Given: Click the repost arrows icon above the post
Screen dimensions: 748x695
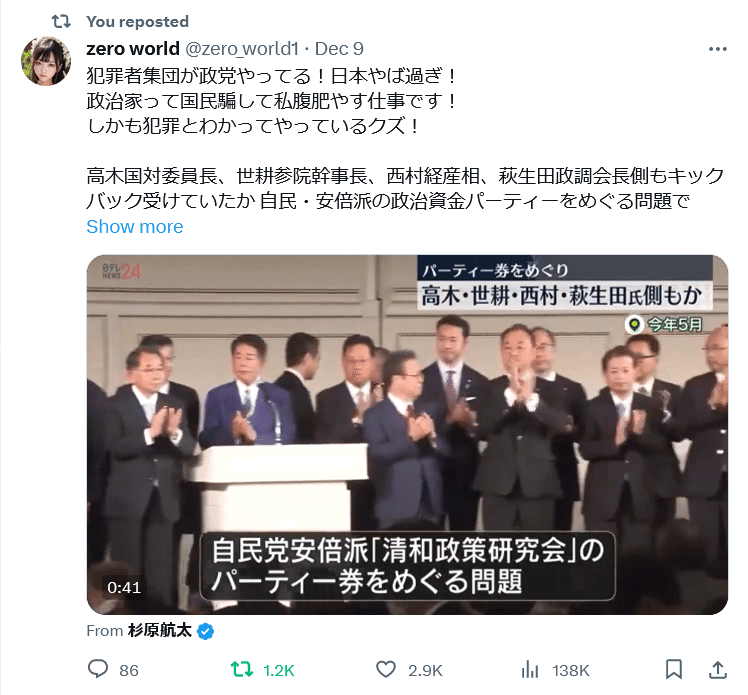Looking at the screenshot, I should pos(61,21).
